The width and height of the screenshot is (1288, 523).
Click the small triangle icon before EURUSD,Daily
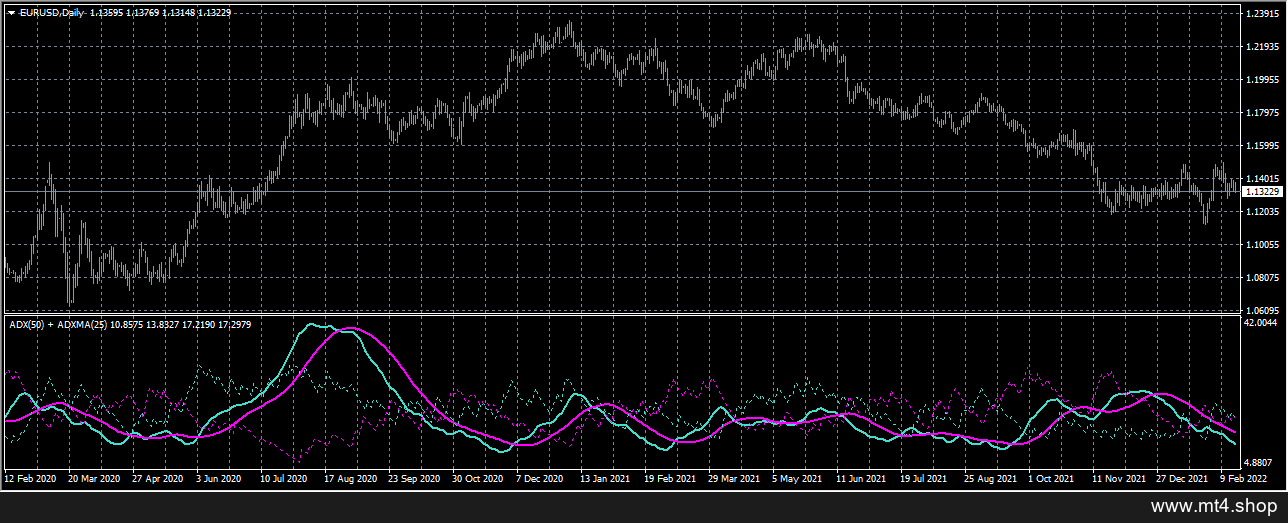(x=11, y=12)
